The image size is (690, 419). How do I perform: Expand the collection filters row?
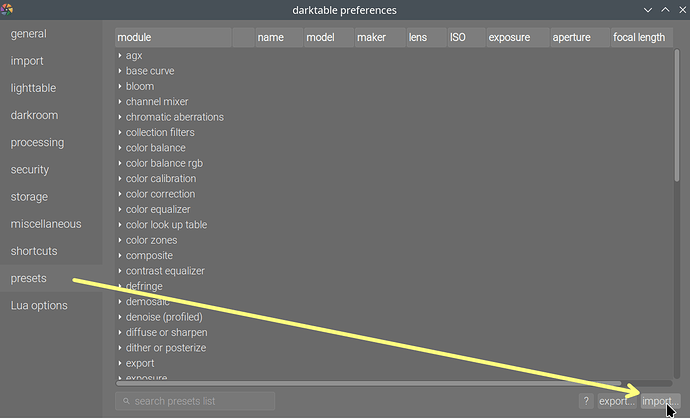(120, 132)
